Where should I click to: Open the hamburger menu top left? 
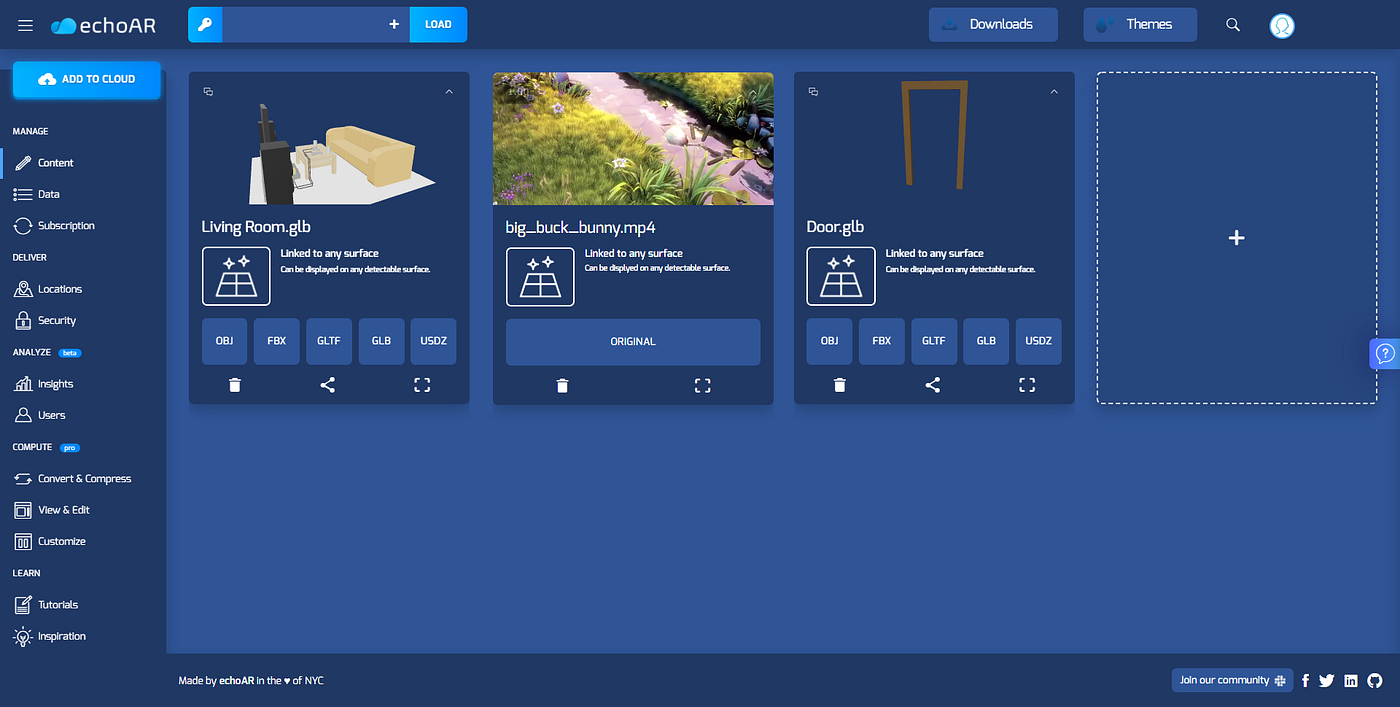coord(25,25)
